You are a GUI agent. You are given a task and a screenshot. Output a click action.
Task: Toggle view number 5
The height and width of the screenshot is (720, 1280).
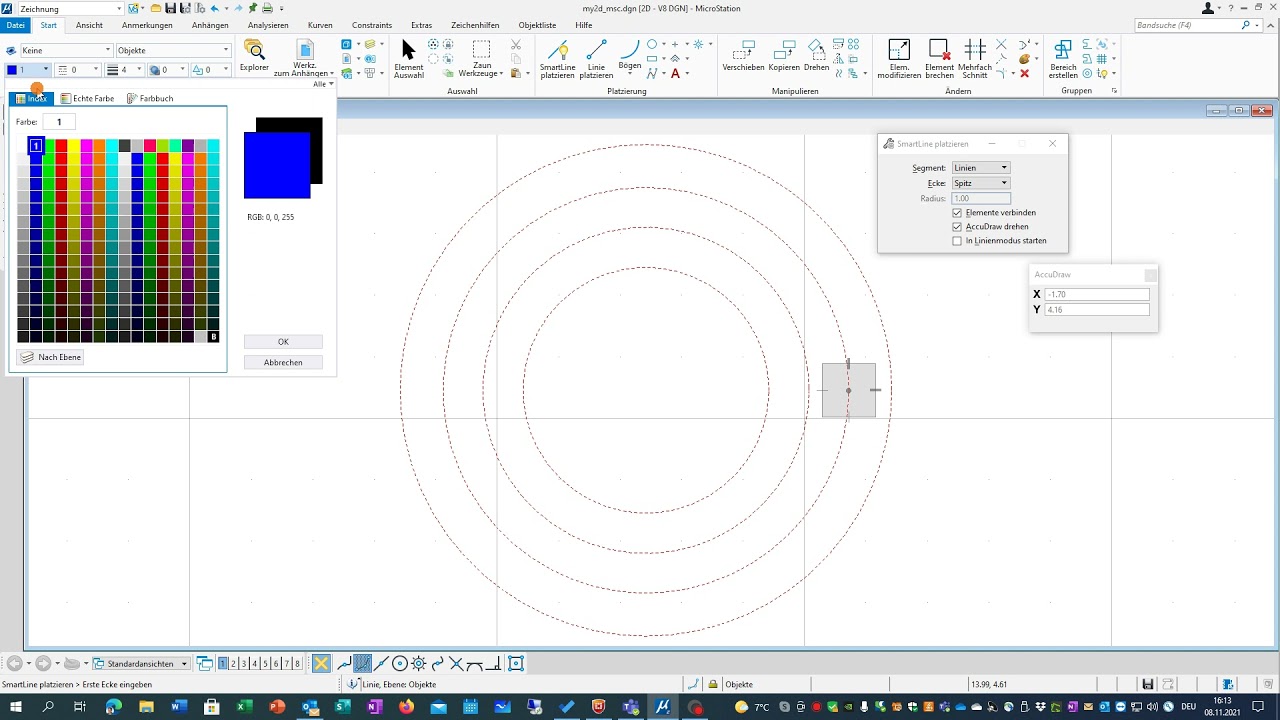coord(265,663)
